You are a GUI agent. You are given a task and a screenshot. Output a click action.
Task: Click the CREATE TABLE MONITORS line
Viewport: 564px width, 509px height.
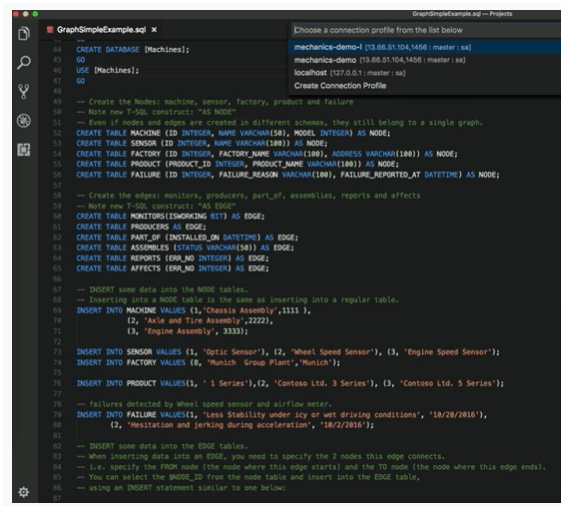coord(170,216)
